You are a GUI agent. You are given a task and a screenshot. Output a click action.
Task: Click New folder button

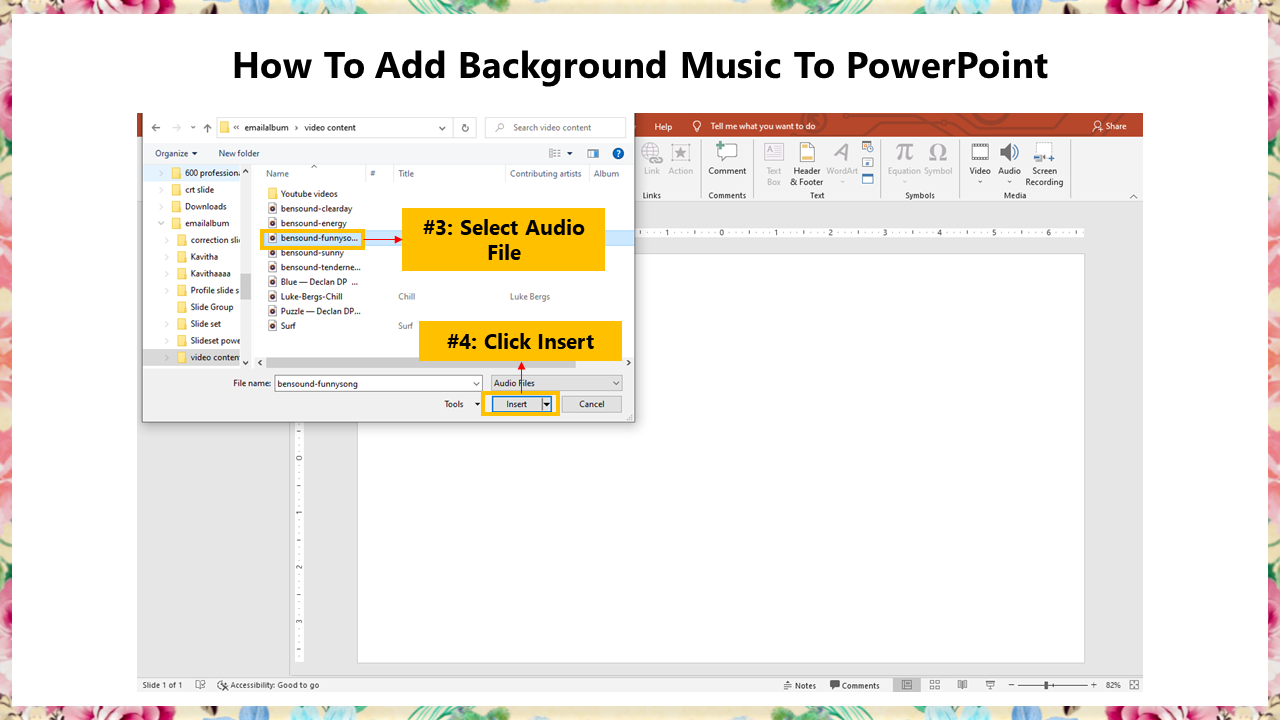[x=239, y=153]
